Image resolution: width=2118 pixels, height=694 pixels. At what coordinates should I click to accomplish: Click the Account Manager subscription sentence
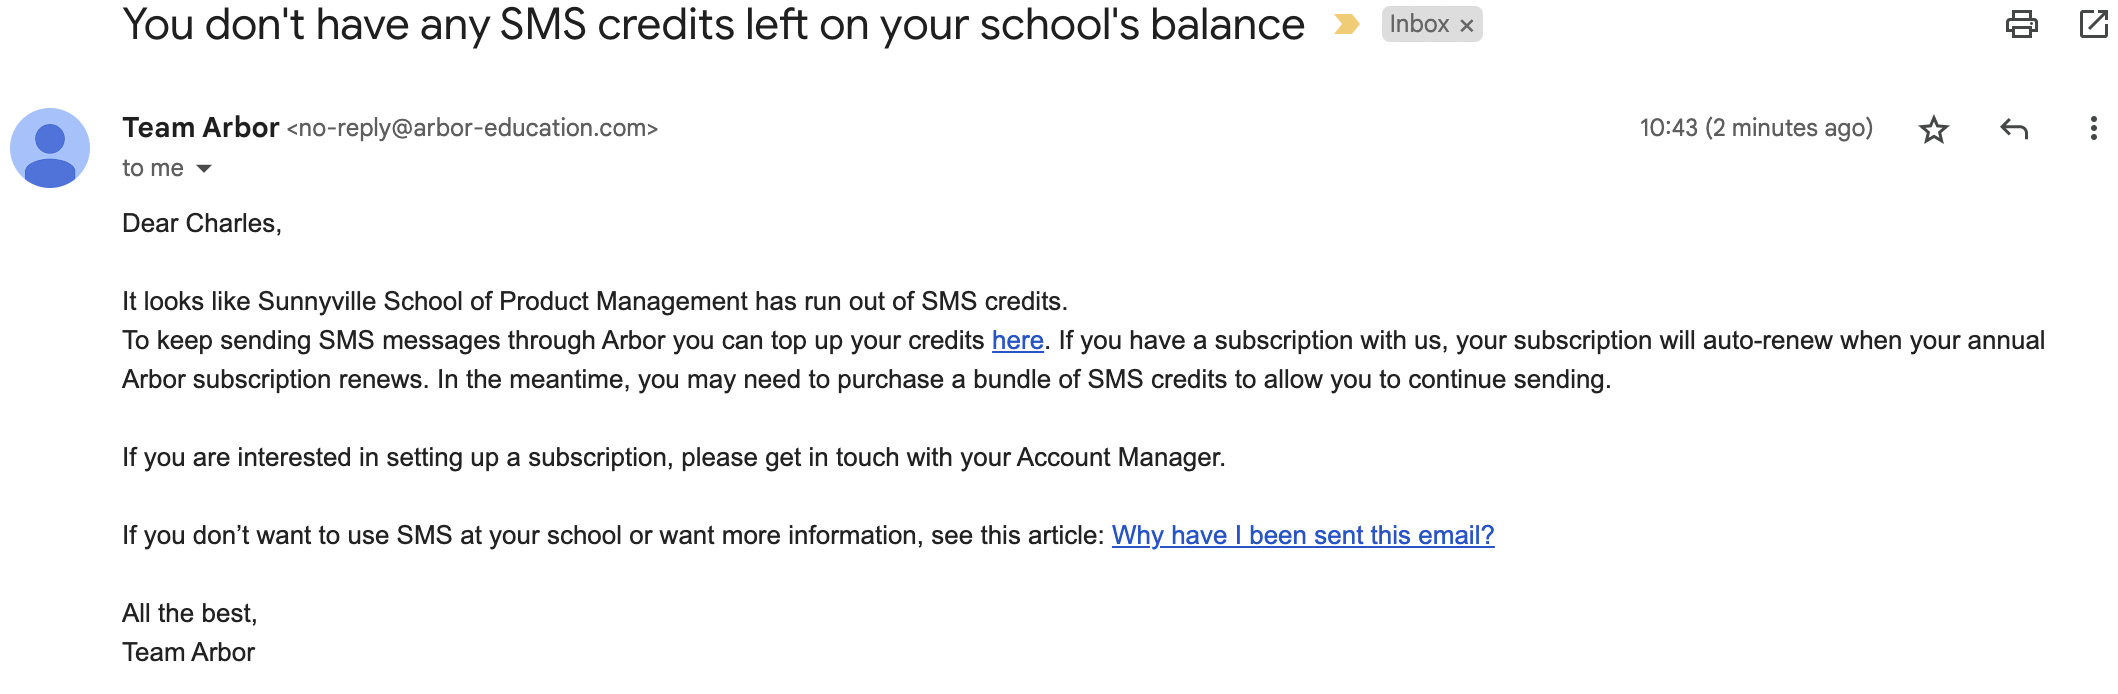tap(673, 458)
